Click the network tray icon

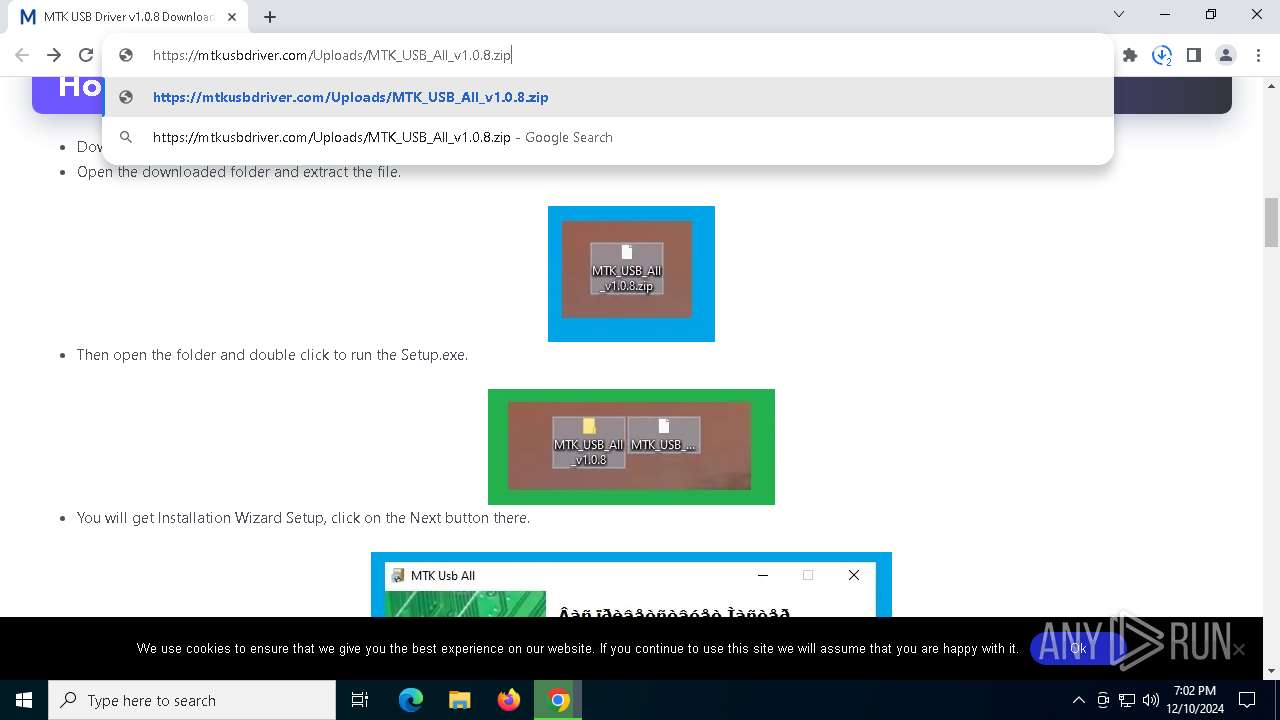[x=1127, y=700]
